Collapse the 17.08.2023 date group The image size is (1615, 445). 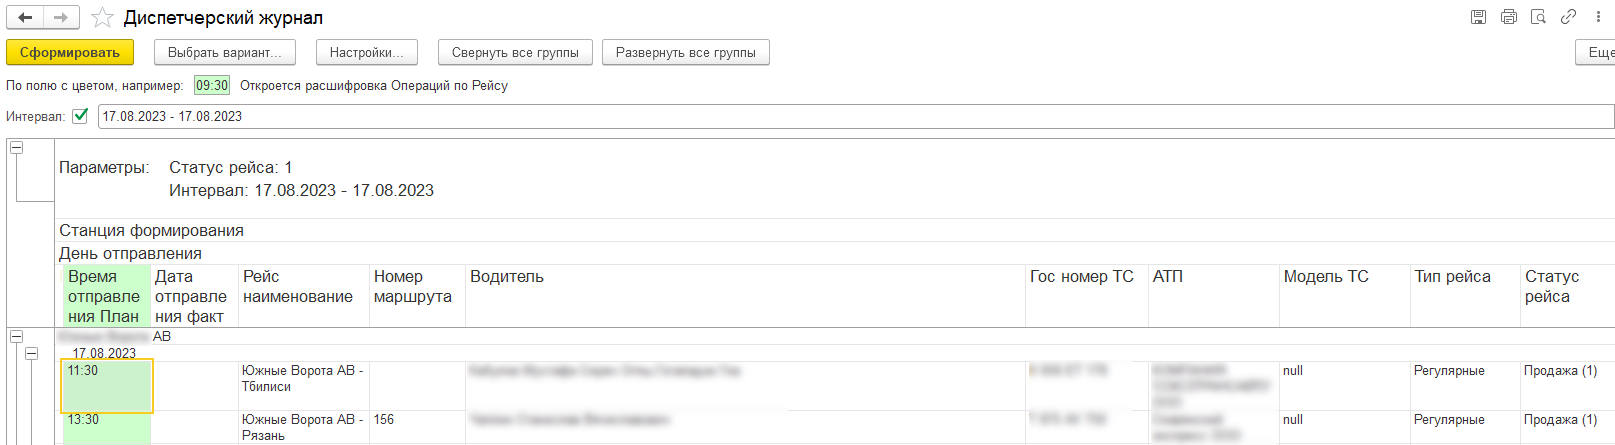tap(32, 353)
